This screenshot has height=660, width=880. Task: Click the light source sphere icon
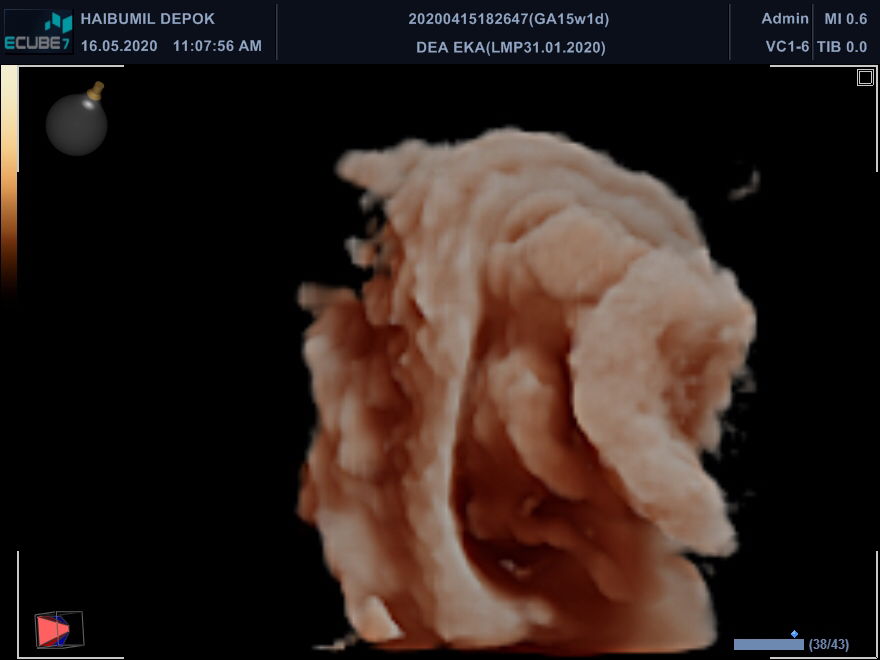coord(76,125)
